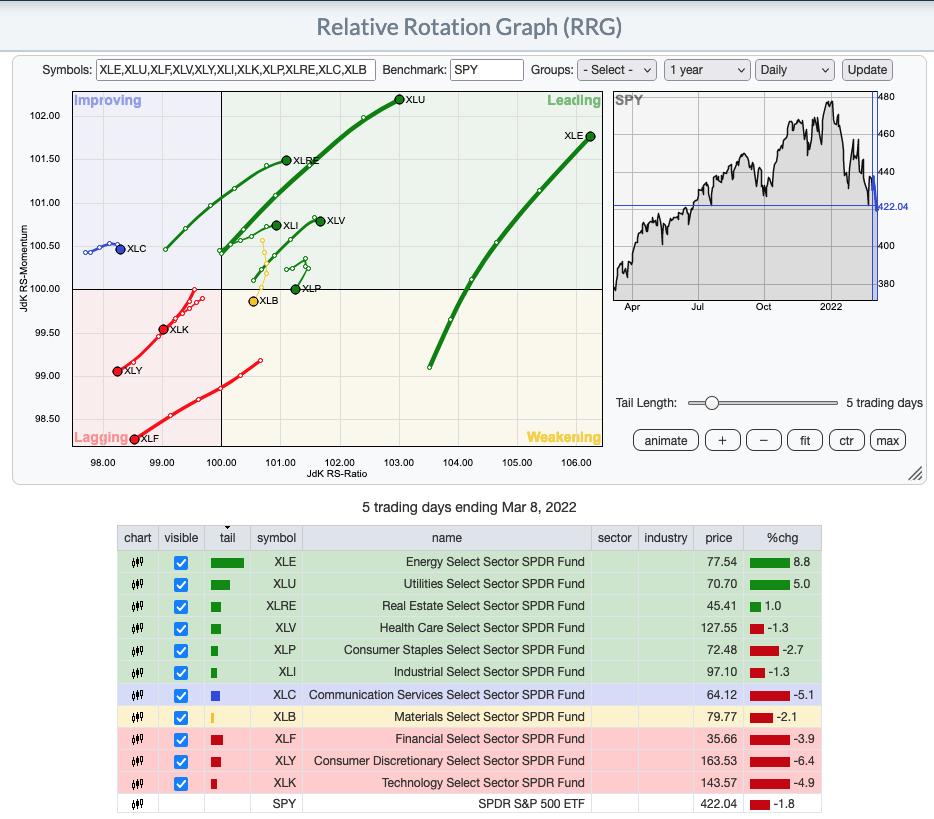
Task: Open the 1 year period dropdown
Action: (706, 70)
